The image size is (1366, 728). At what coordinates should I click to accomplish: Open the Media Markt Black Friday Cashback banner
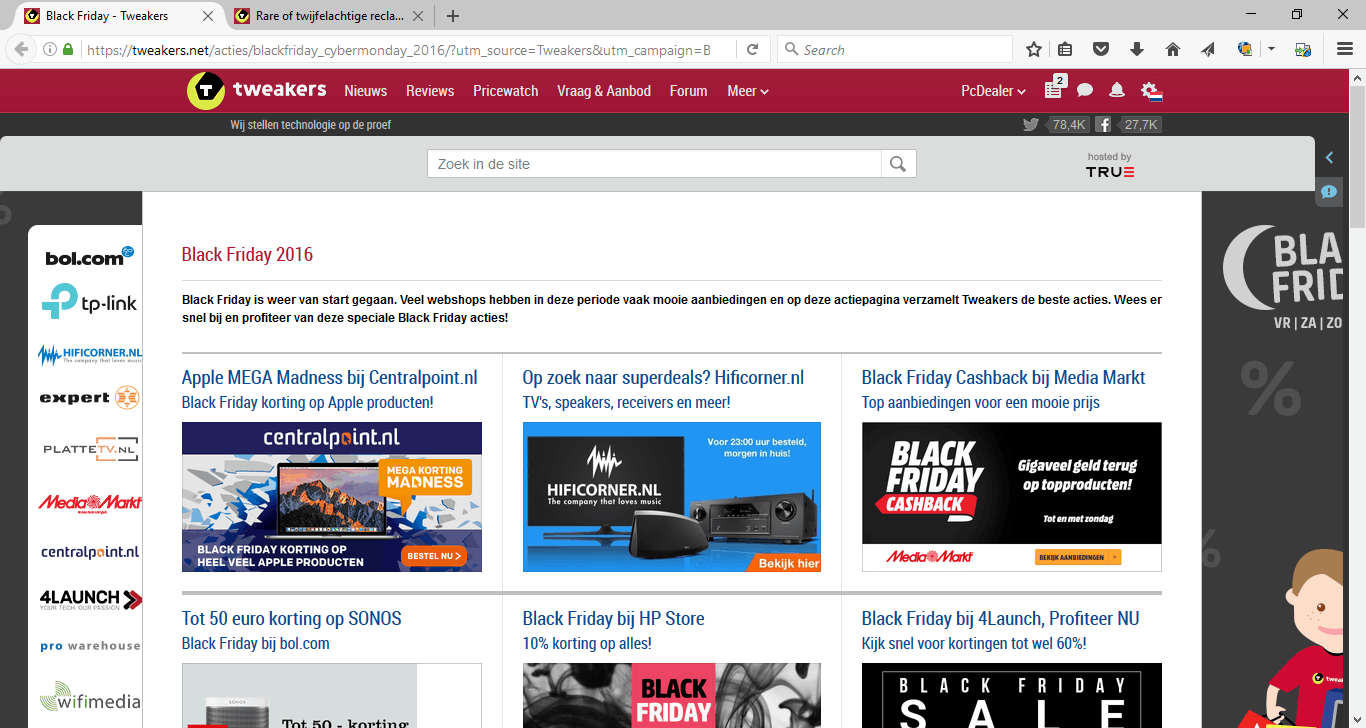click(1012, 497)
